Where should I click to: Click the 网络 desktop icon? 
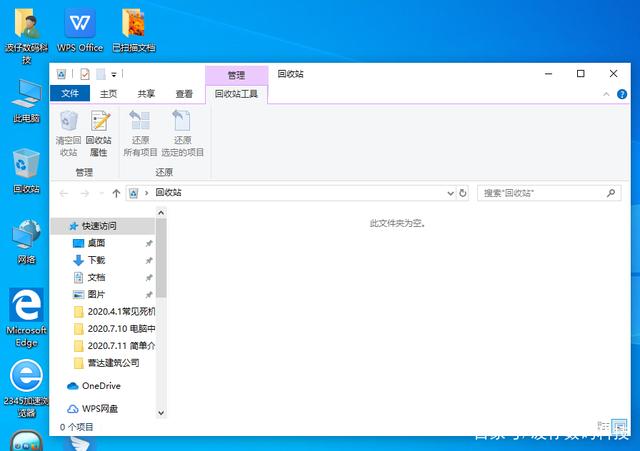pyautogui.click(x=27, y=242)
